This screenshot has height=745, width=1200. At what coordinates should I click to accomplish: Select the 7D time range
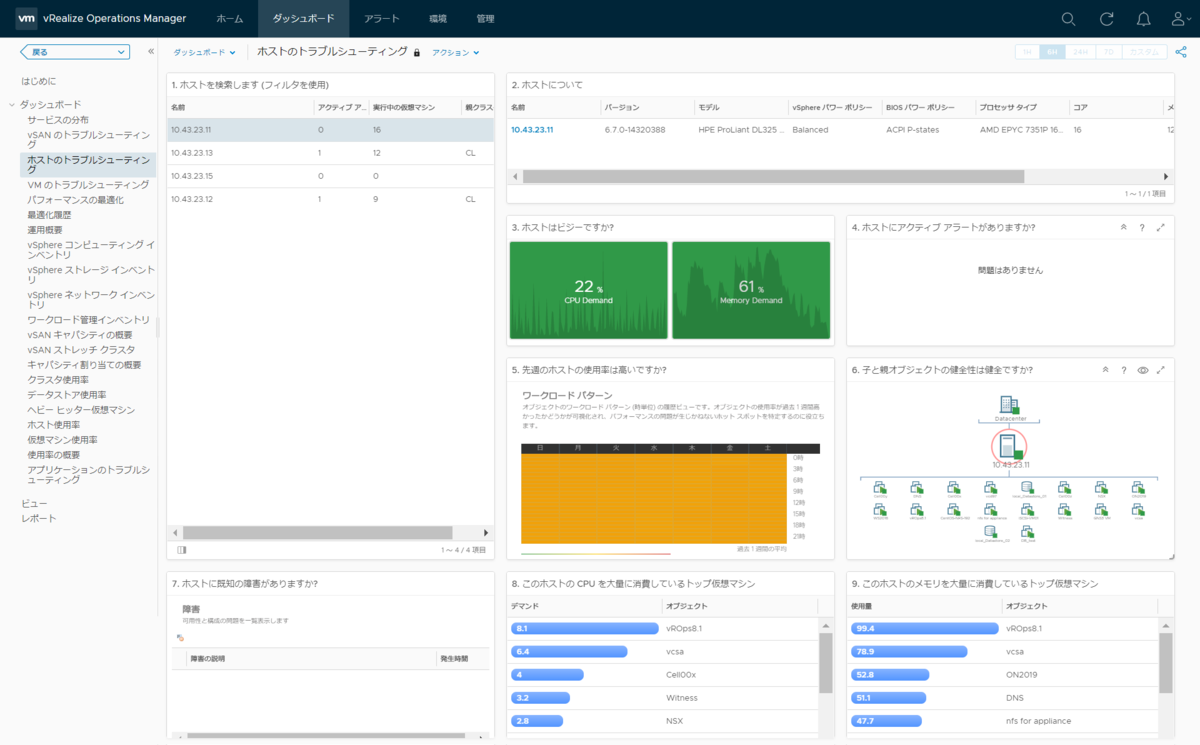1108,52
